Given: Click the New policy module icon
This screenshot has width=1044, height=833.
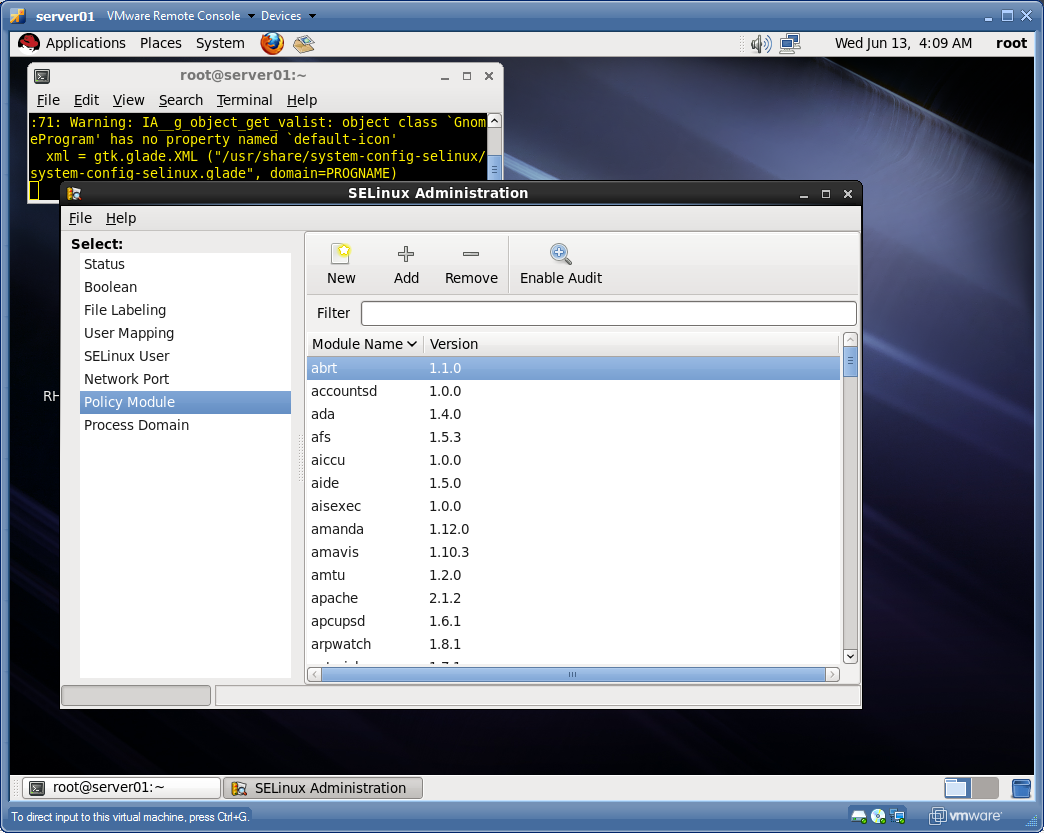Looking at the screenshot, I should pyautogui.click(x=340, y=254).
